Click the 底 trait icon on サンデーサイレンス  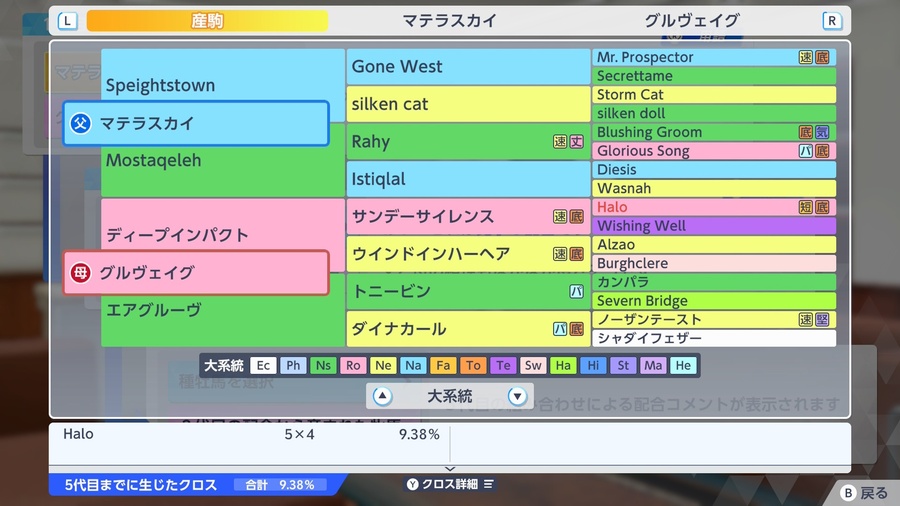[x=576, y=216]
